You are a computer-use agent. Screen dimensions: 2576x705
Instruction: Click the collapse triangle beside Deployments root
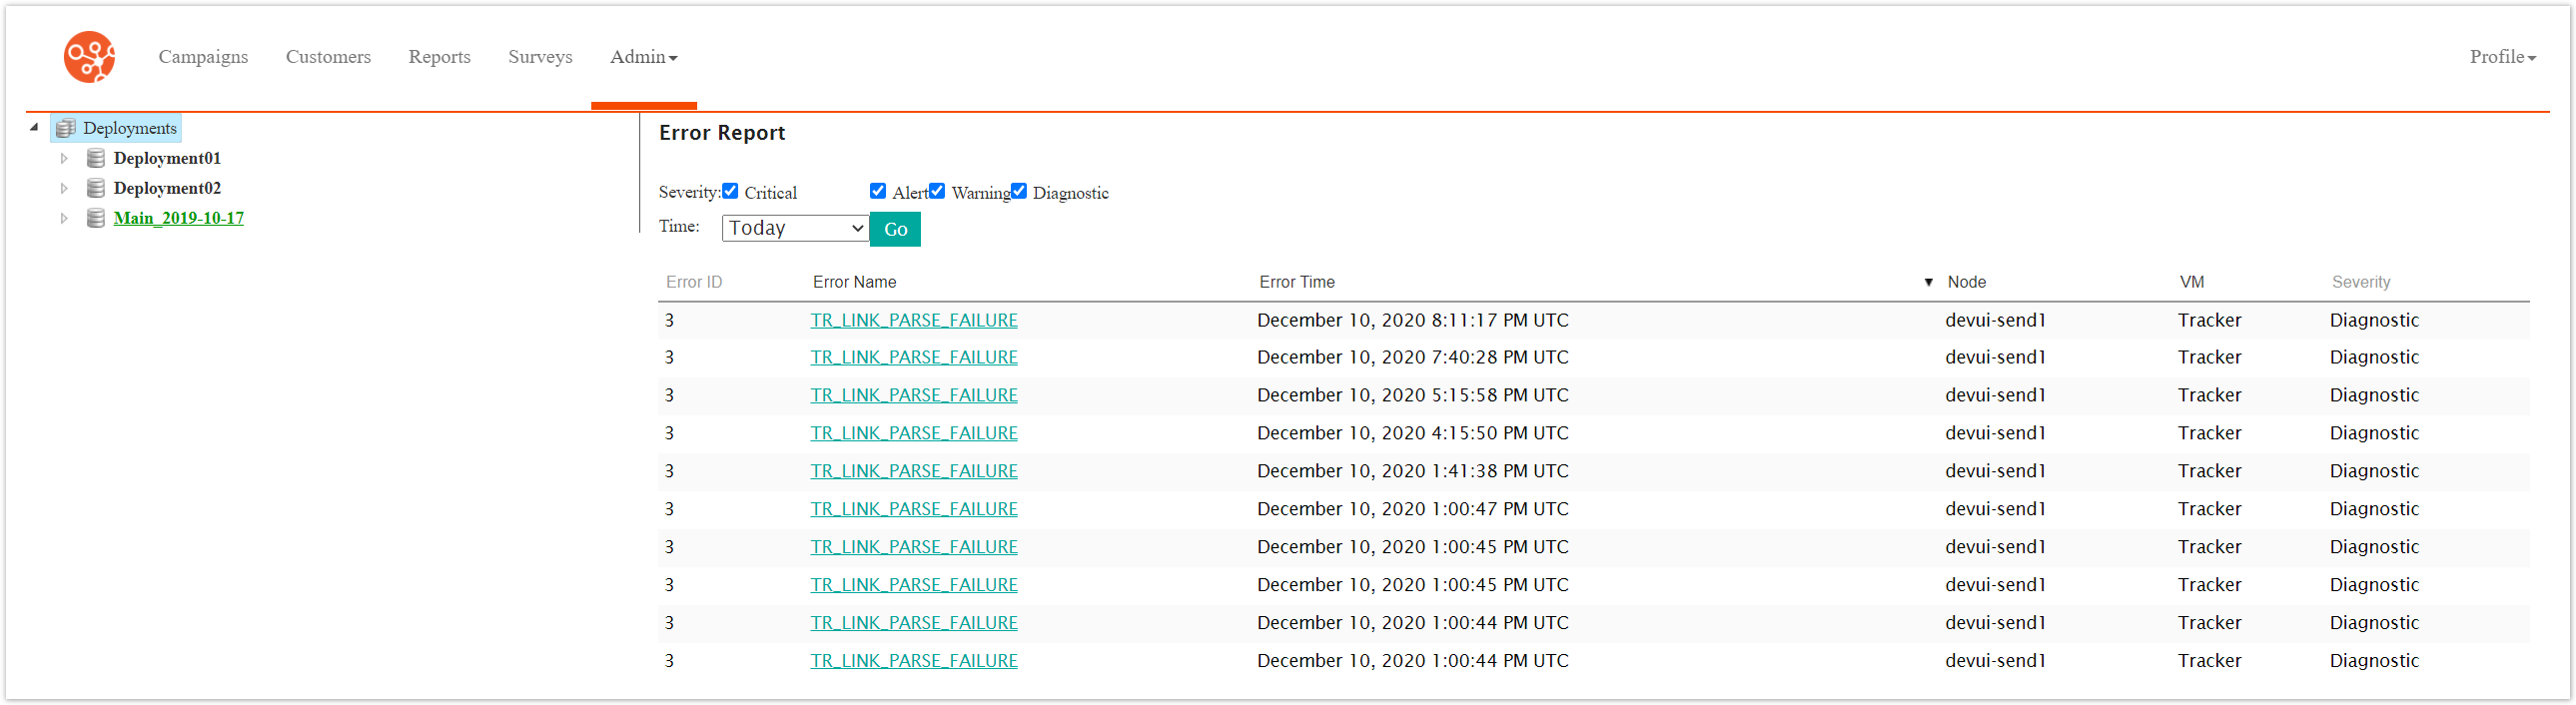click(35, 128)
